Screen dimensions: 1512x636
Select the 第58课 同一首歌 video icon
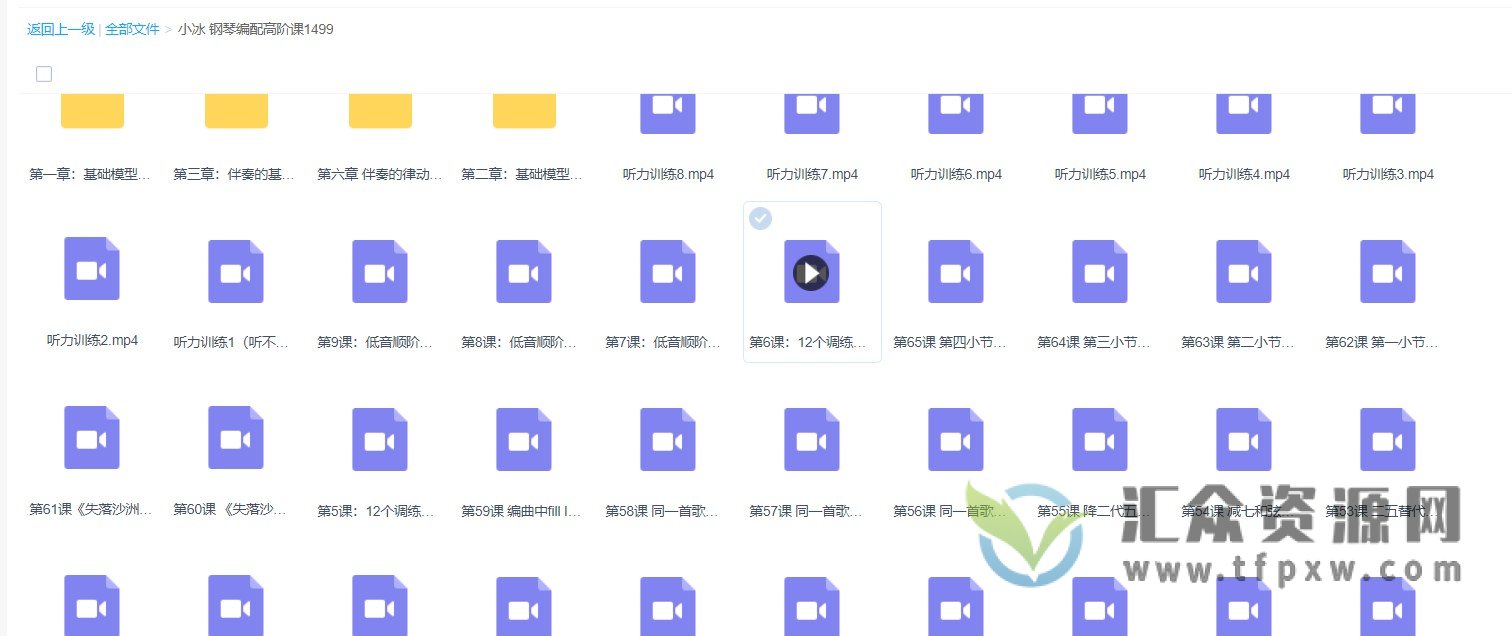(667, 437)
